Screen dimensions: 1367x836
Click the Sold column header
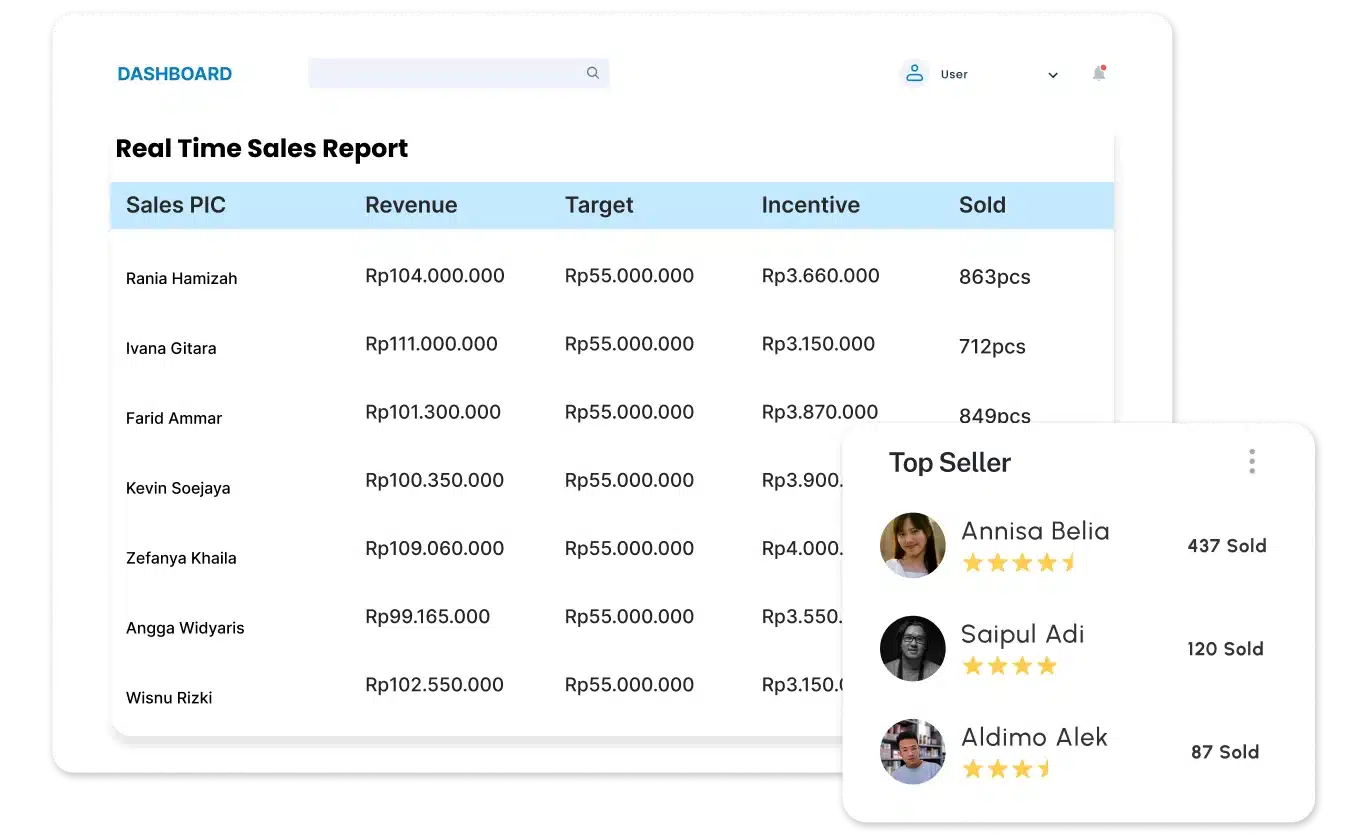pyautogui.click(x=982, y=204)
